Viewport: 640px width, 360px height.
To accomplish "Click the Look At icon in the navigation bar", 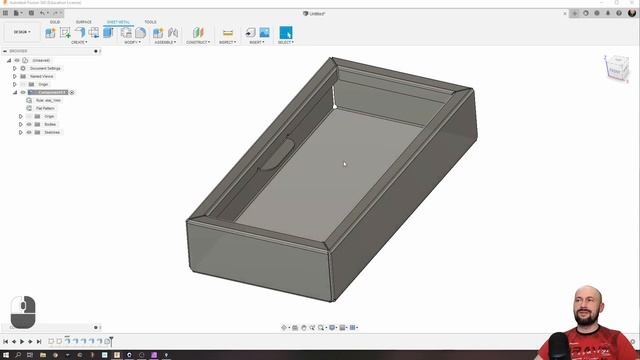I will [x=295, y=327].
